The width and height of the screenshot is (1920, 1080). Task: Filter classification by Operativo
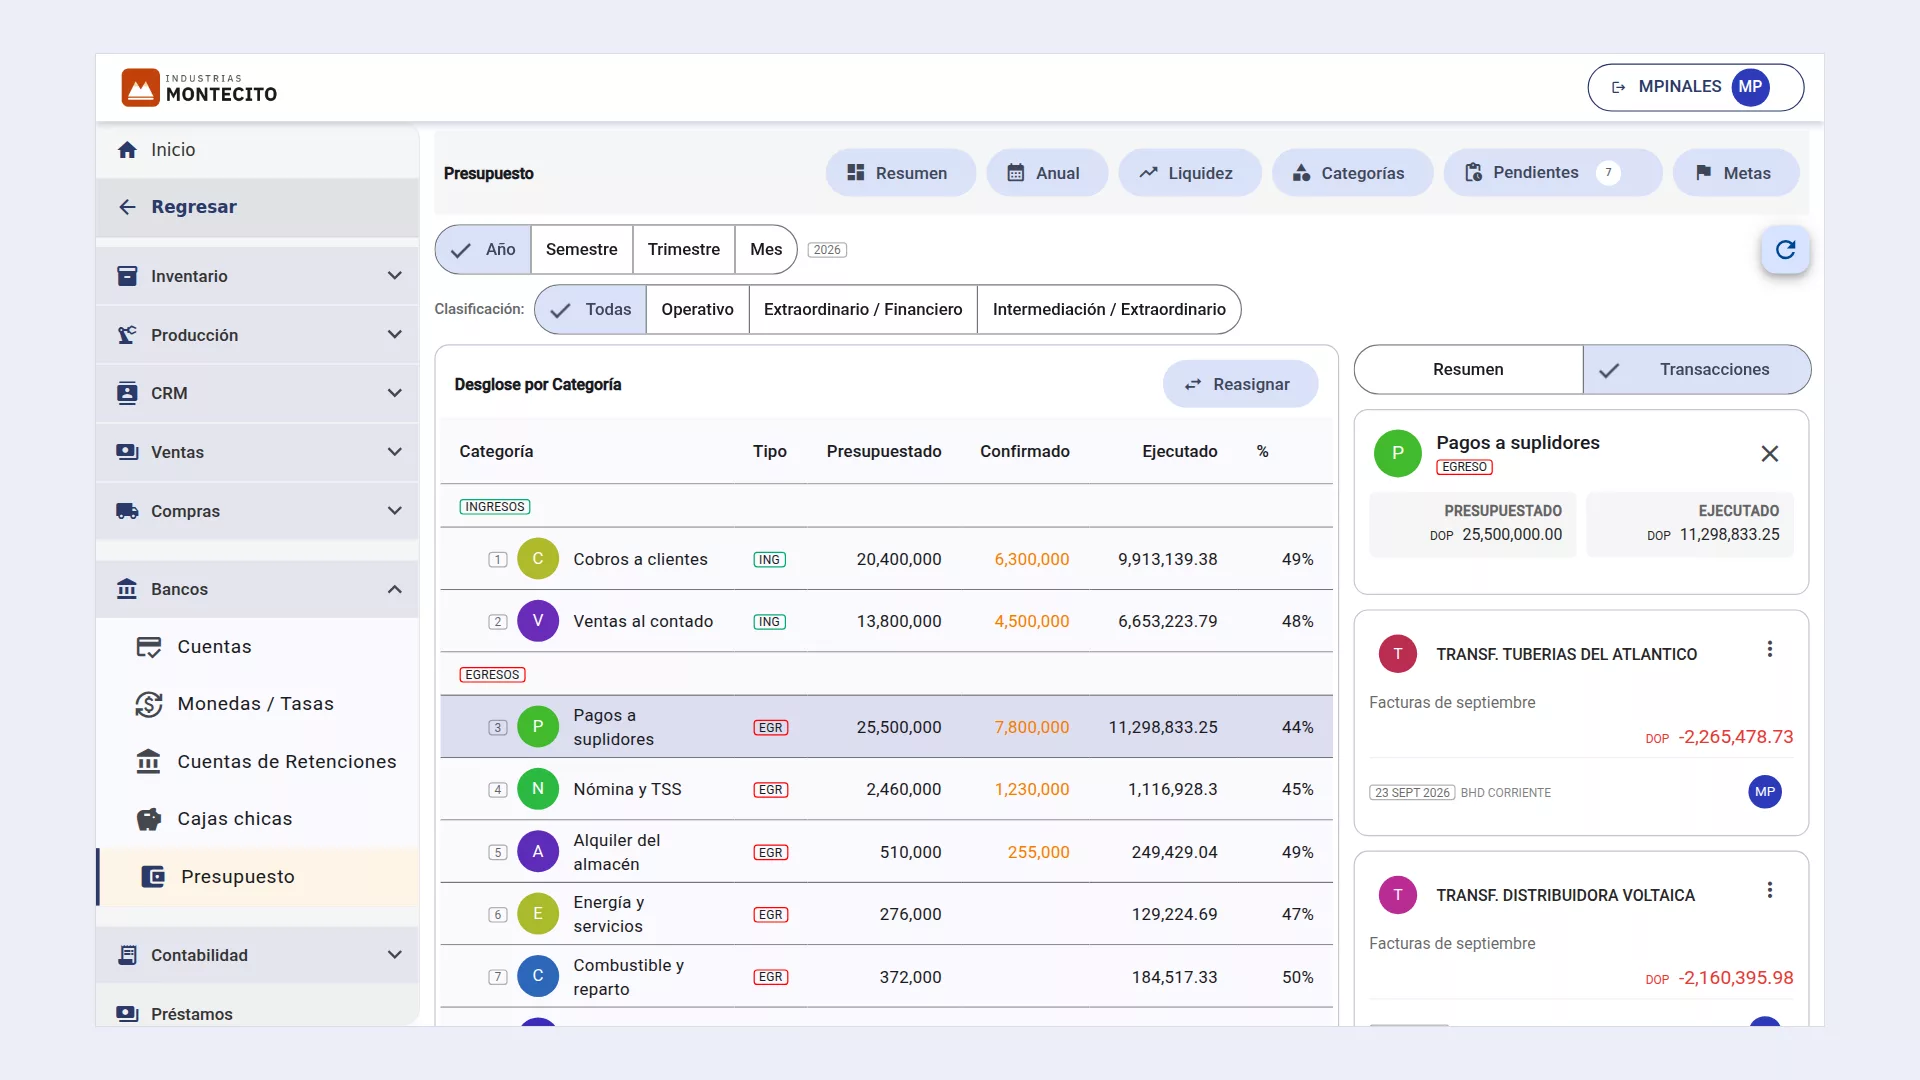697,310
